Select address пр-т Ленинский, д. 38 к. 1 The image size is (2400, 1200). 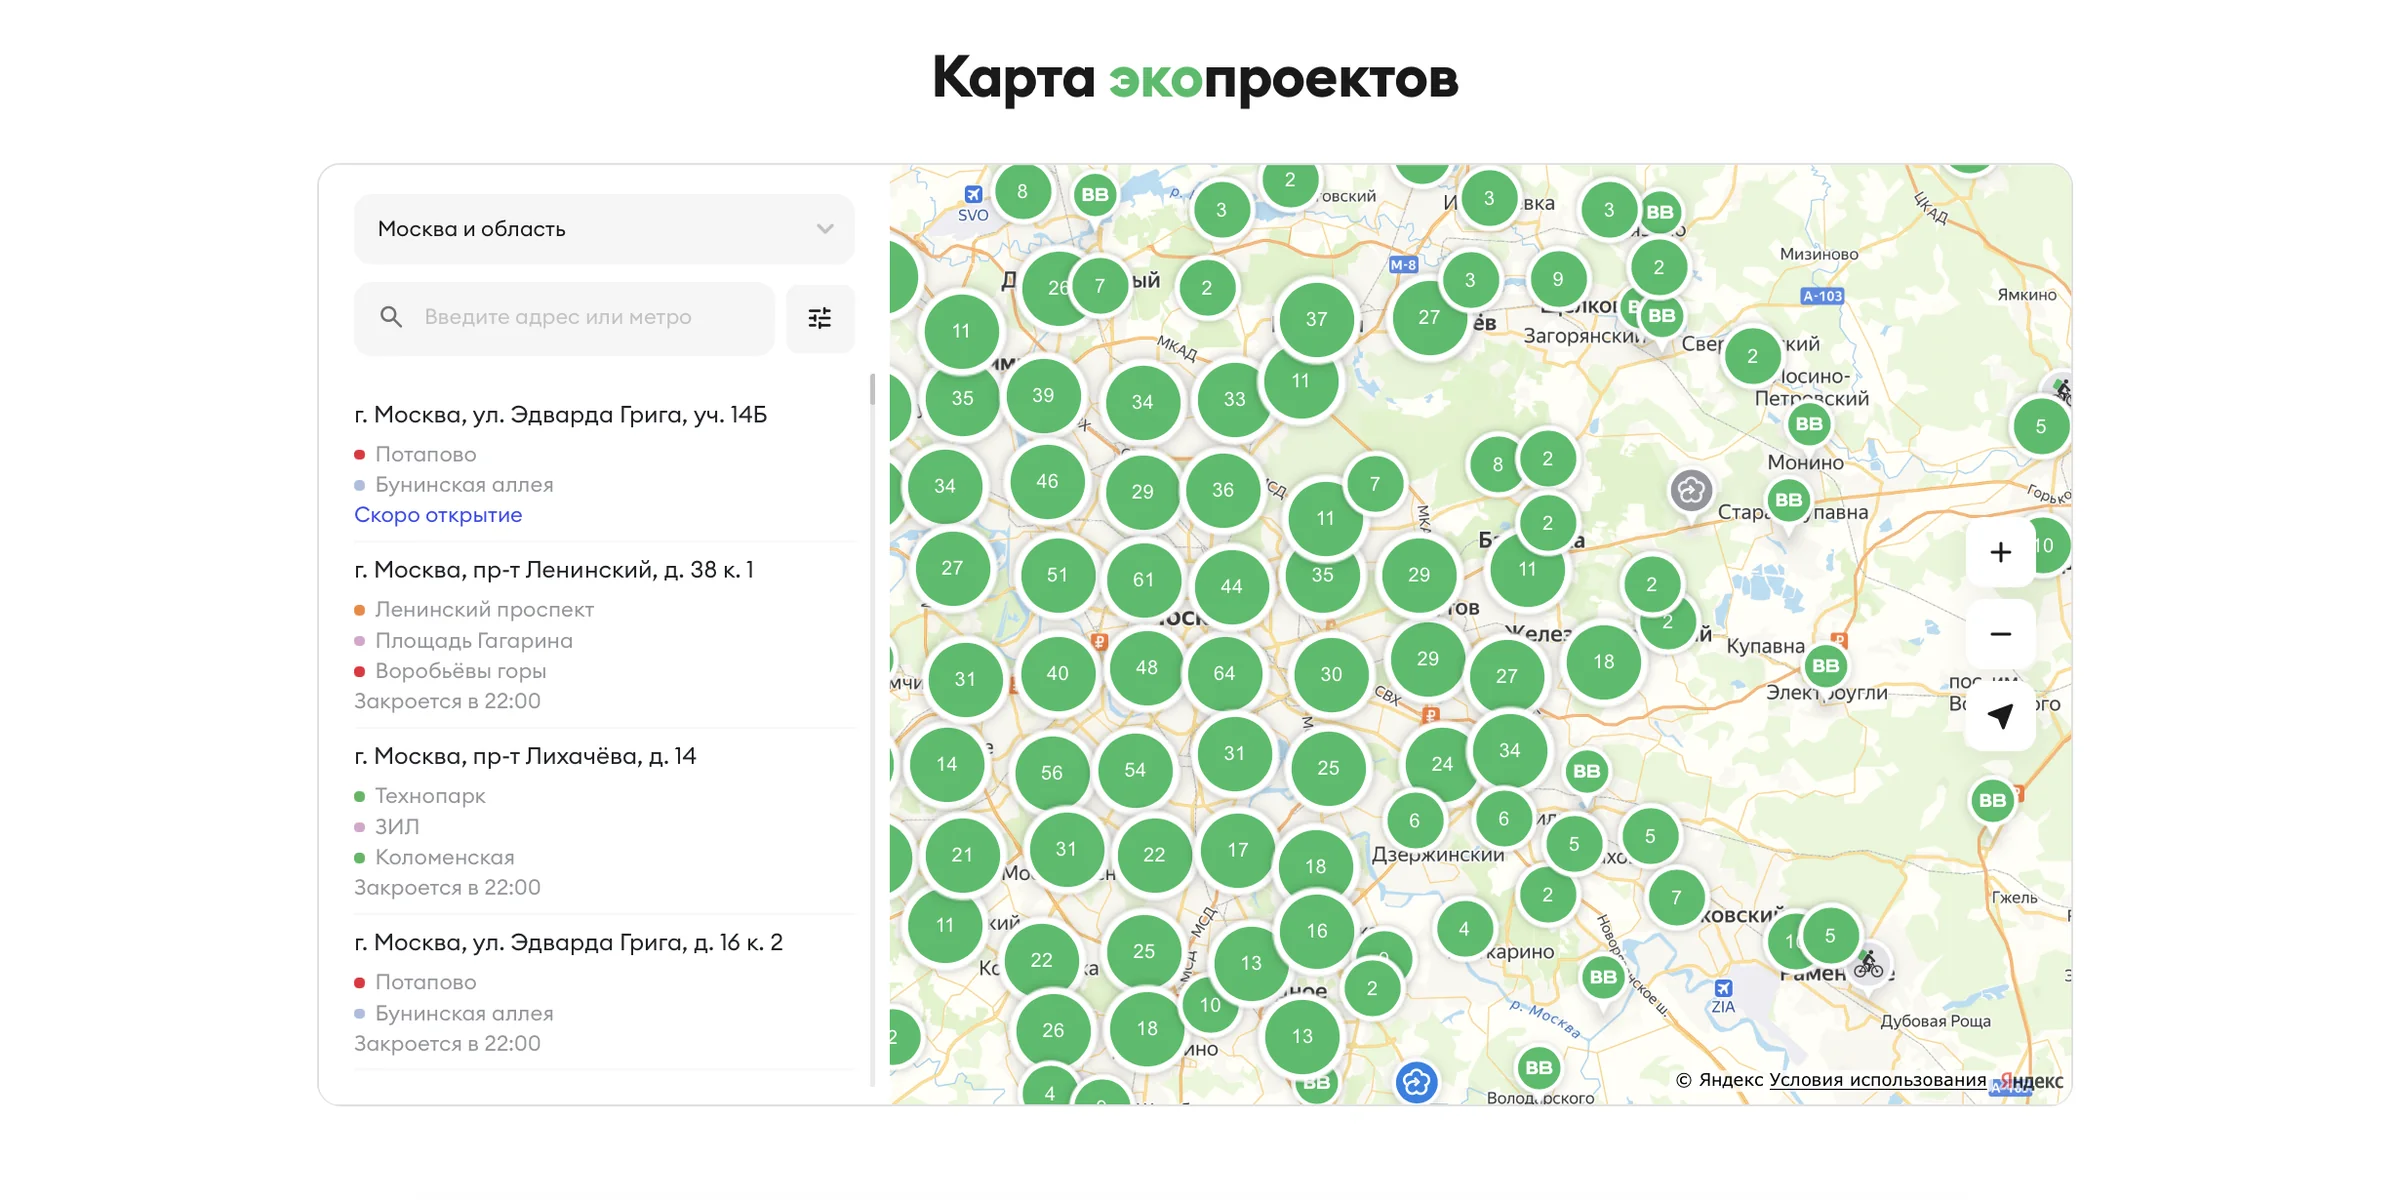click(x=554, y=570)
